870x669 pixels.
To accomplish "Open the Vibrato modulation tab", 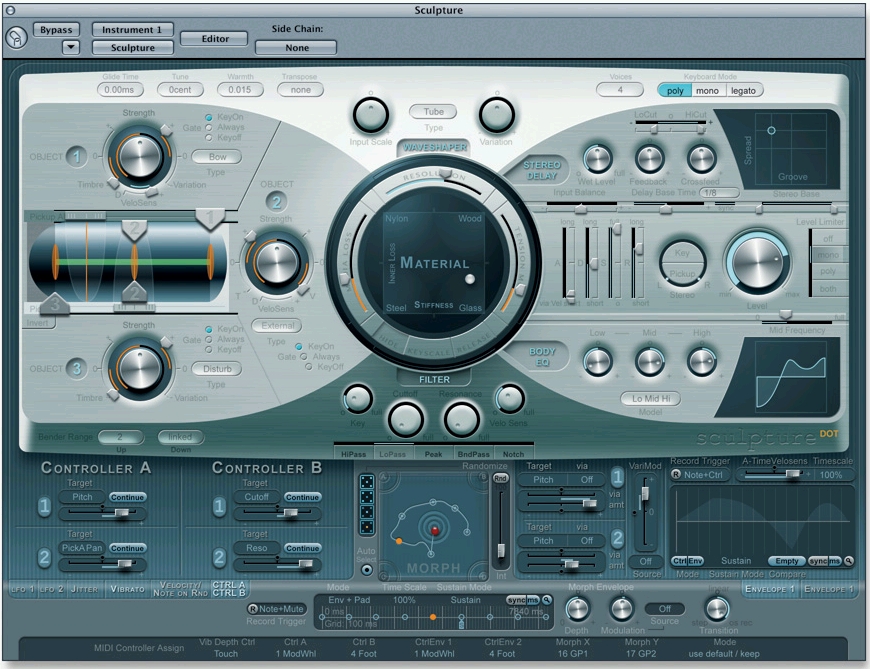I will coord(127,589).
